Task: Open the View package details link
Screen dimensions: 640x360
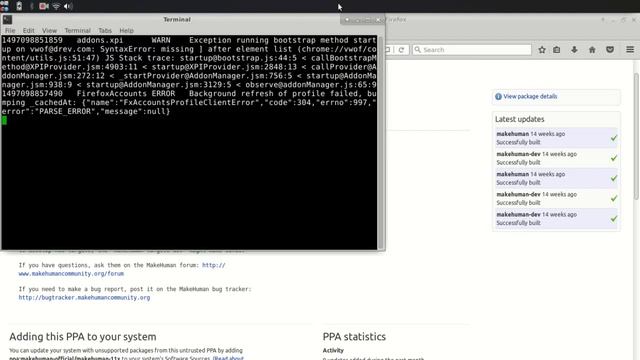Action: click(530, 97)
